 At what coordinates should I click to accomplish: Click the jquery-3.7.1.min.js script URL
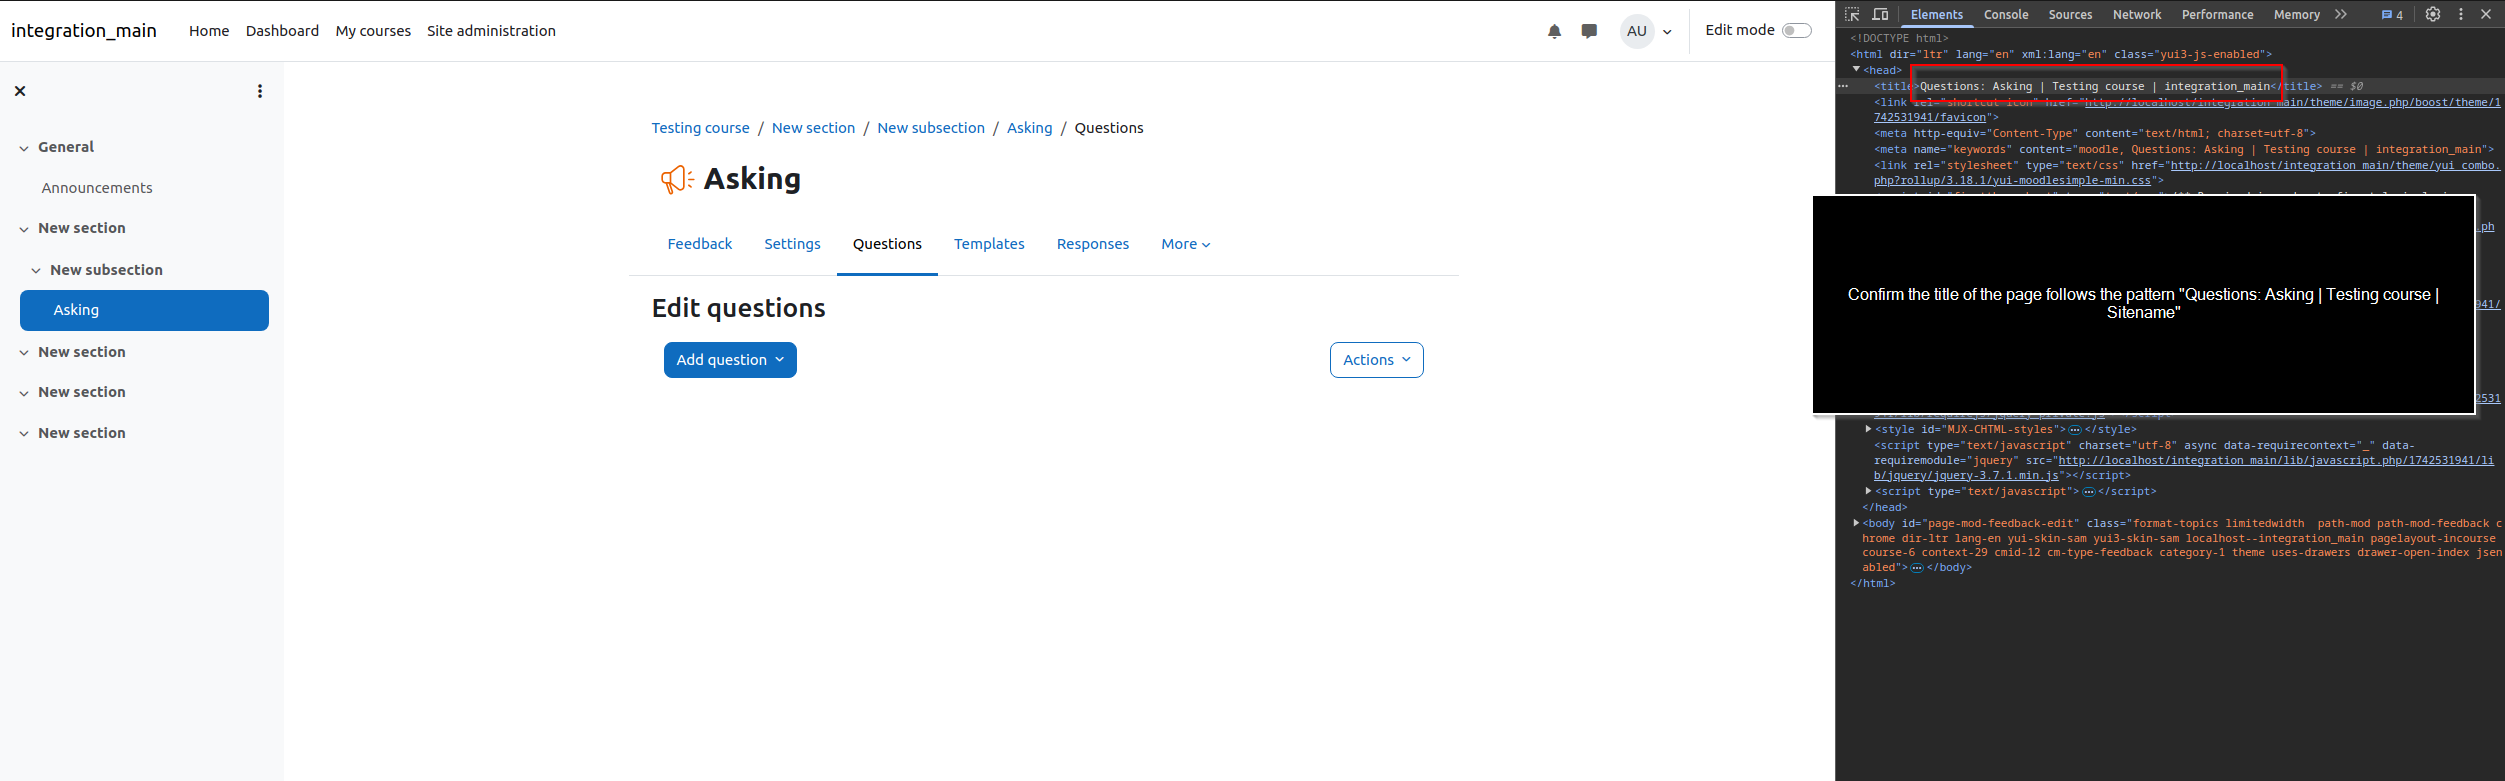click(2184, 468)
